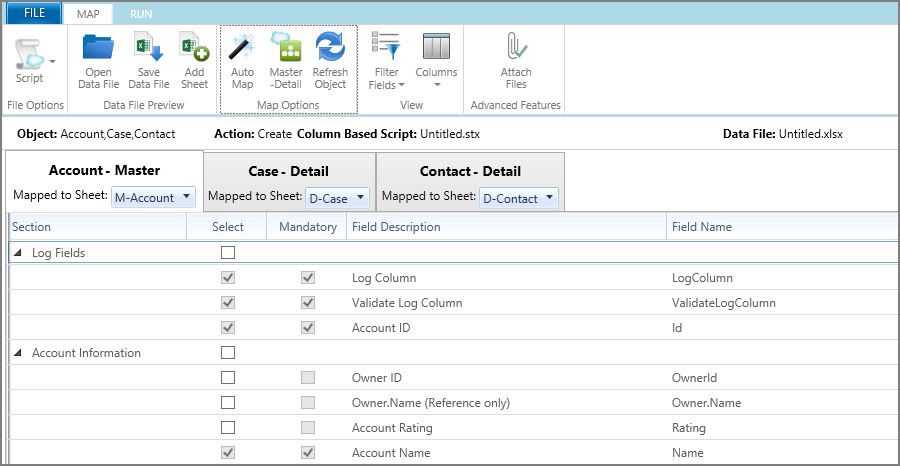
Task: Switch to the RUN ribbon tab
Action: [x=141, y=14]
